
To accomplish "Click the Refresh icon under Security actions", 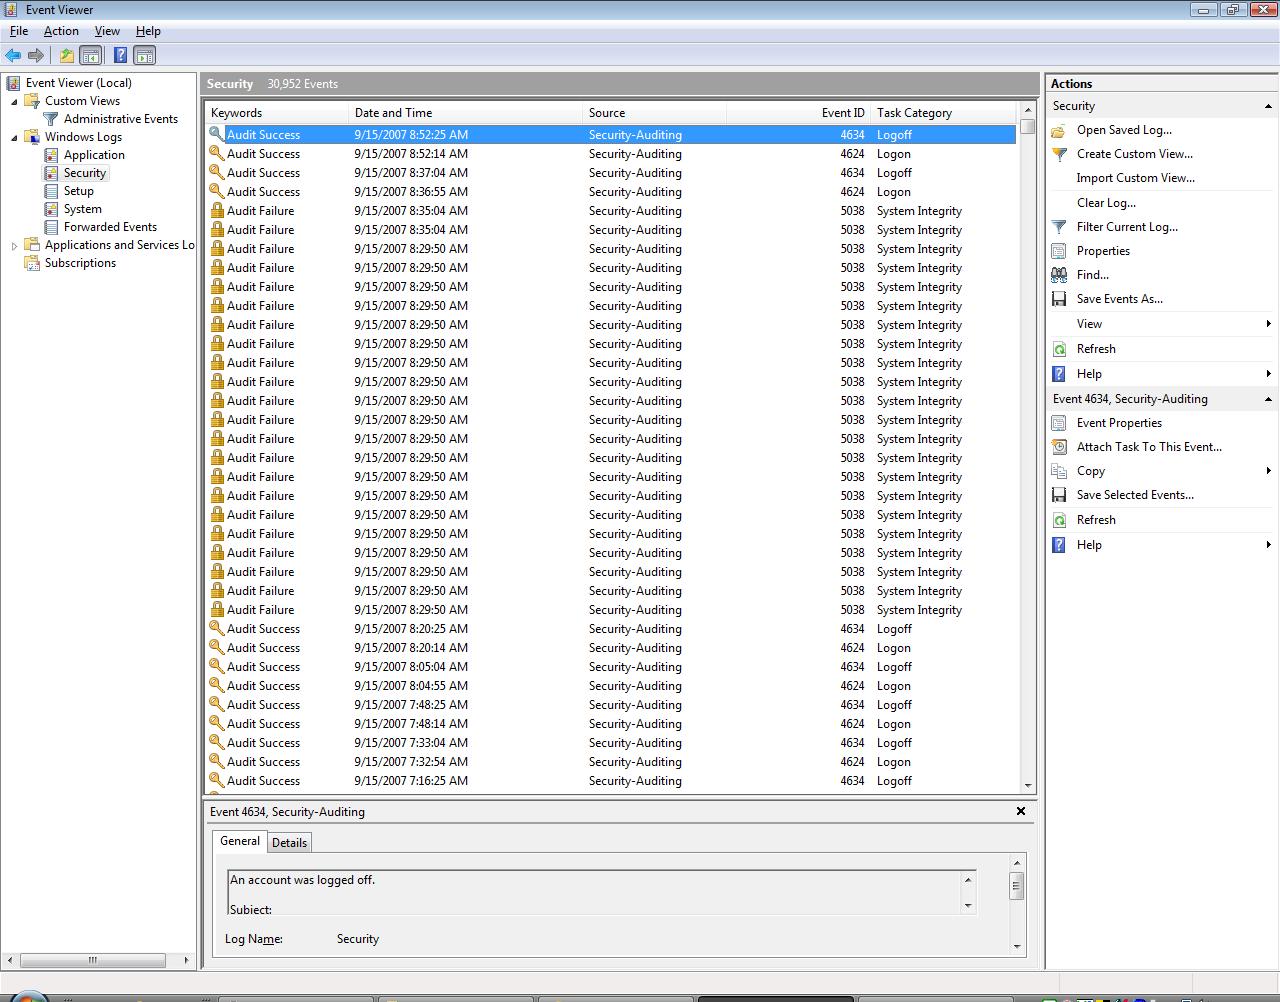I will tap(1059, 348).
